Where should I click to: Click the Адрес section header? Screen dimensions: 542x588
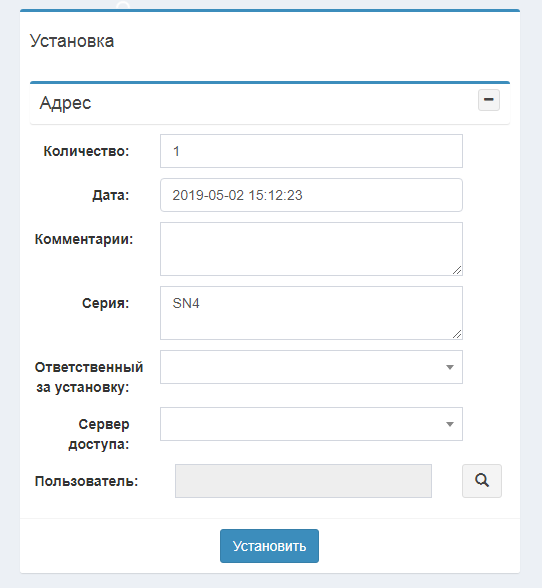click(x=66, y=103)
